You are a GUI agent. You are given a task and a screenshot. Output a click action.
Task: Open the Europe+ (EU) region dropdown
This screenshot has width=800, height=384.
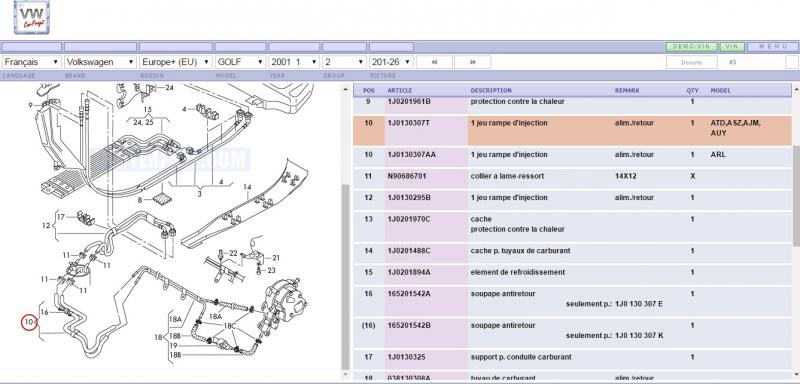point(176,62)
